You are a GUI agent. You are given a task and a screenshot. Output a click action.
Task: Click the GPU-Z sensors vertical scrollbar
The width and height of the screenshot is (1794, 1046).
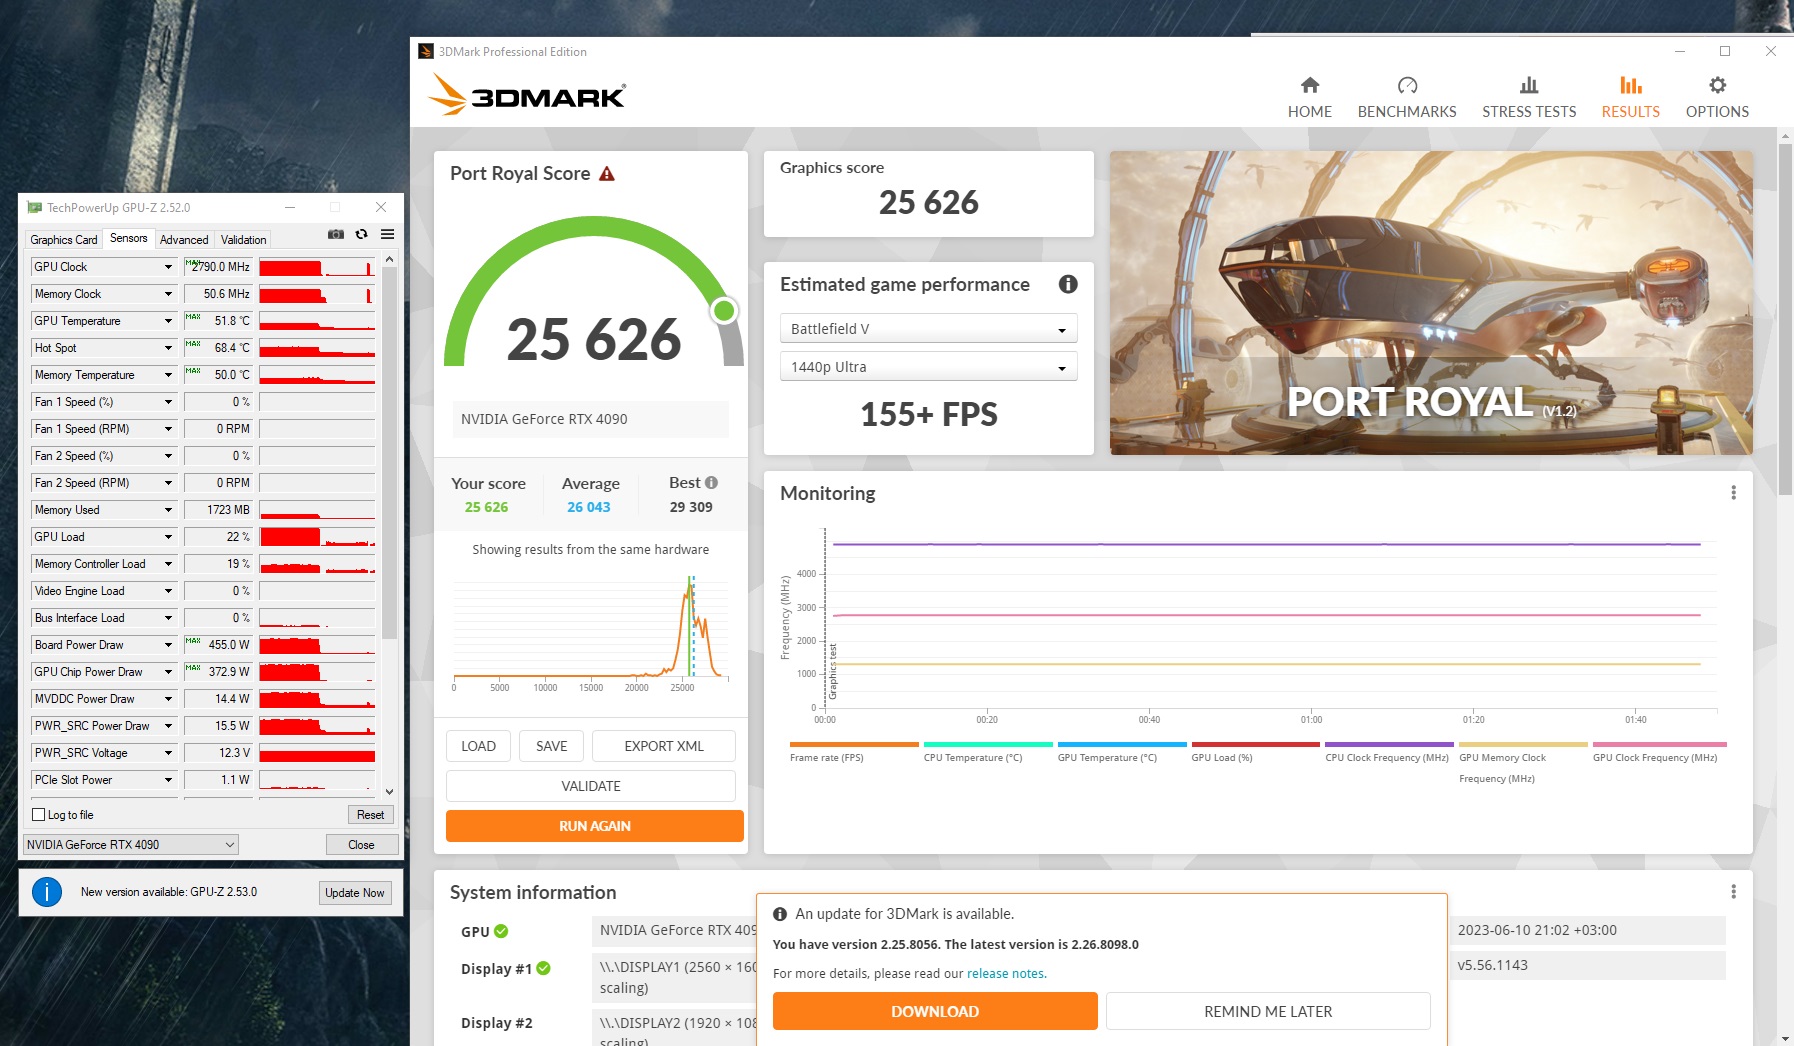tap(390, 454)
